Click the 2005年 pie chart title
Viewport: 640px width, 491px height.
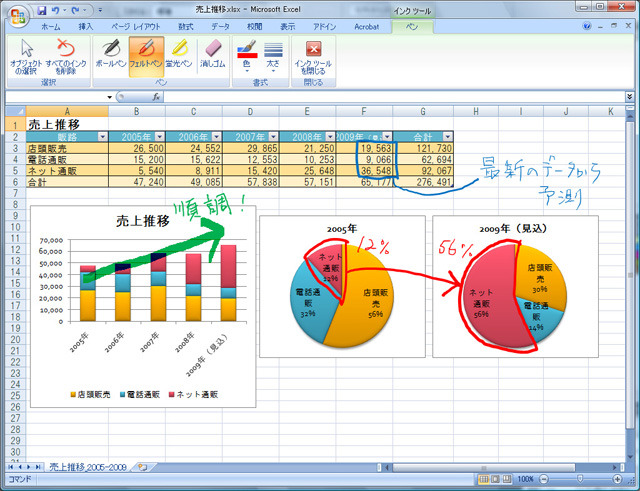tap(342, 229)
